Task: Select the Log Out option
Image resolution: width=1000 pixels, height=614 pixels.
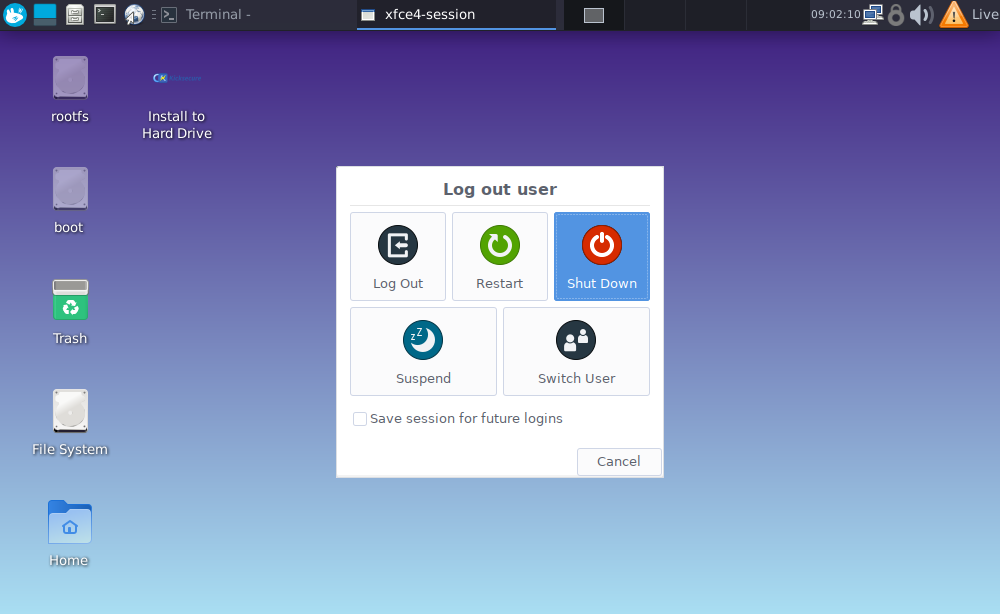Action: click(397, 256)
